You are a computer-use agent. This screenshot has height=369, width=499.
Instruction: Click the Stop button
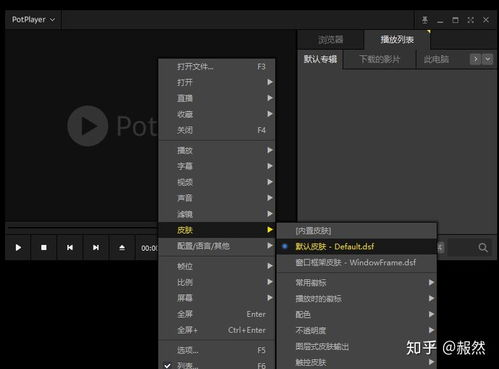pyautogui.click(x=44, y=247)
